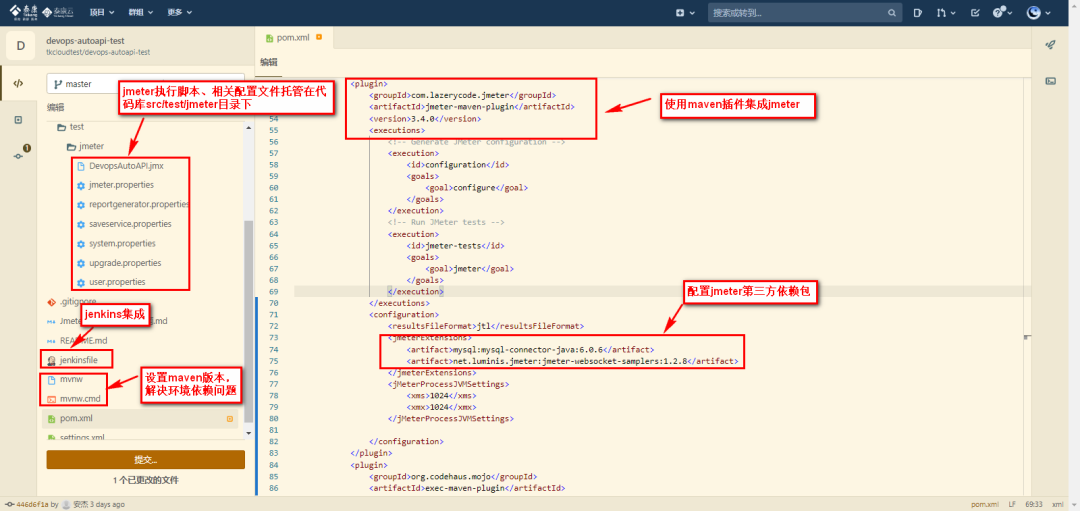Click the gear icon beside jmeter.properties
This screenshot has height=511, width=1080.
81,185
